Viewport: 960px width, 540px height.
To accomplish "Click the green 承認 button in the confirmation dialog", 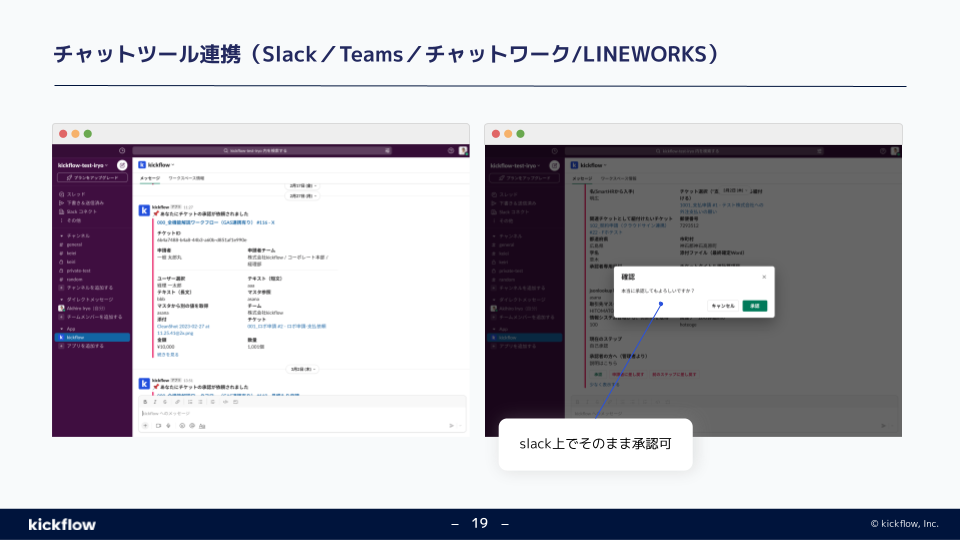I will point(755,305).
